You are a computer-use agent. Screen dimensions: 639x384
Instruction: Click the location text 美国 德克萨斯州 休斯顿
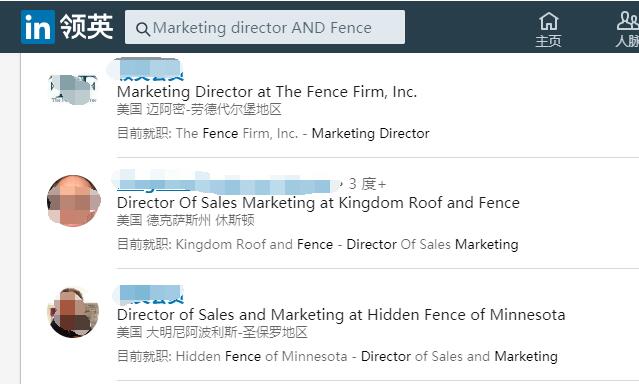point(185,221)
